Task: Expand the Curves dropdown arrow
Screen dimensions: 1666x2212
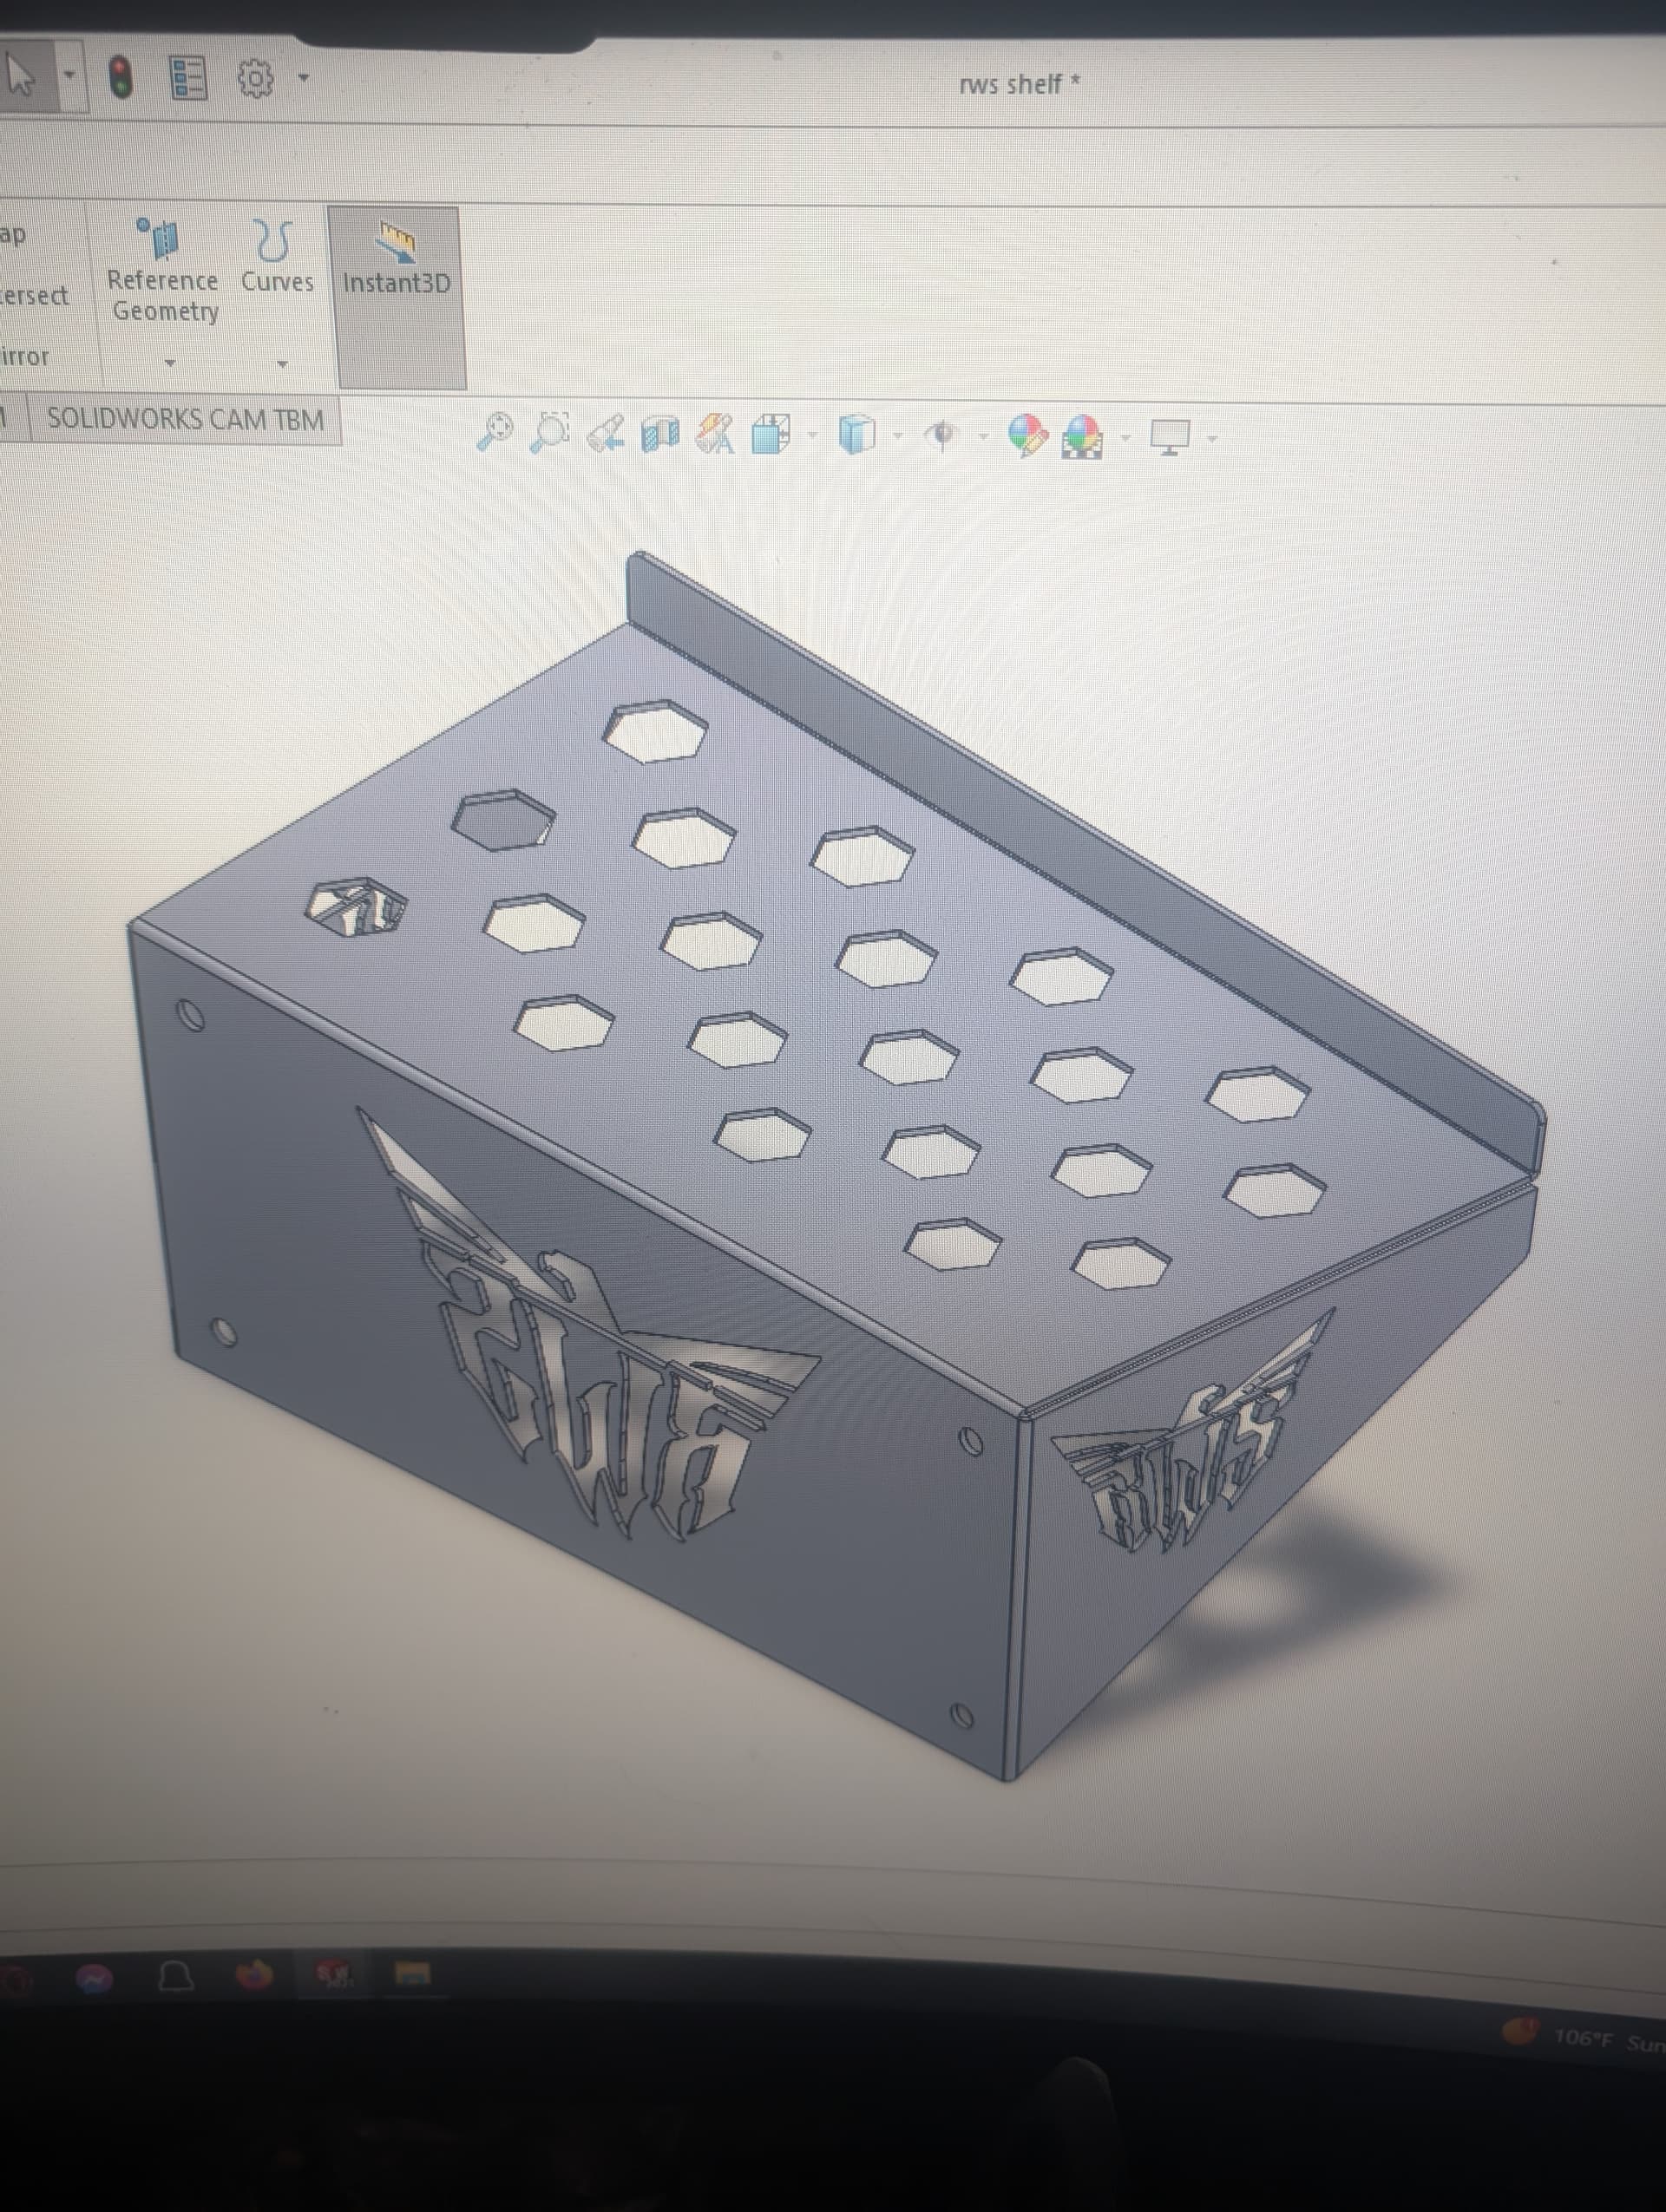Action: (x=282, y=364)
